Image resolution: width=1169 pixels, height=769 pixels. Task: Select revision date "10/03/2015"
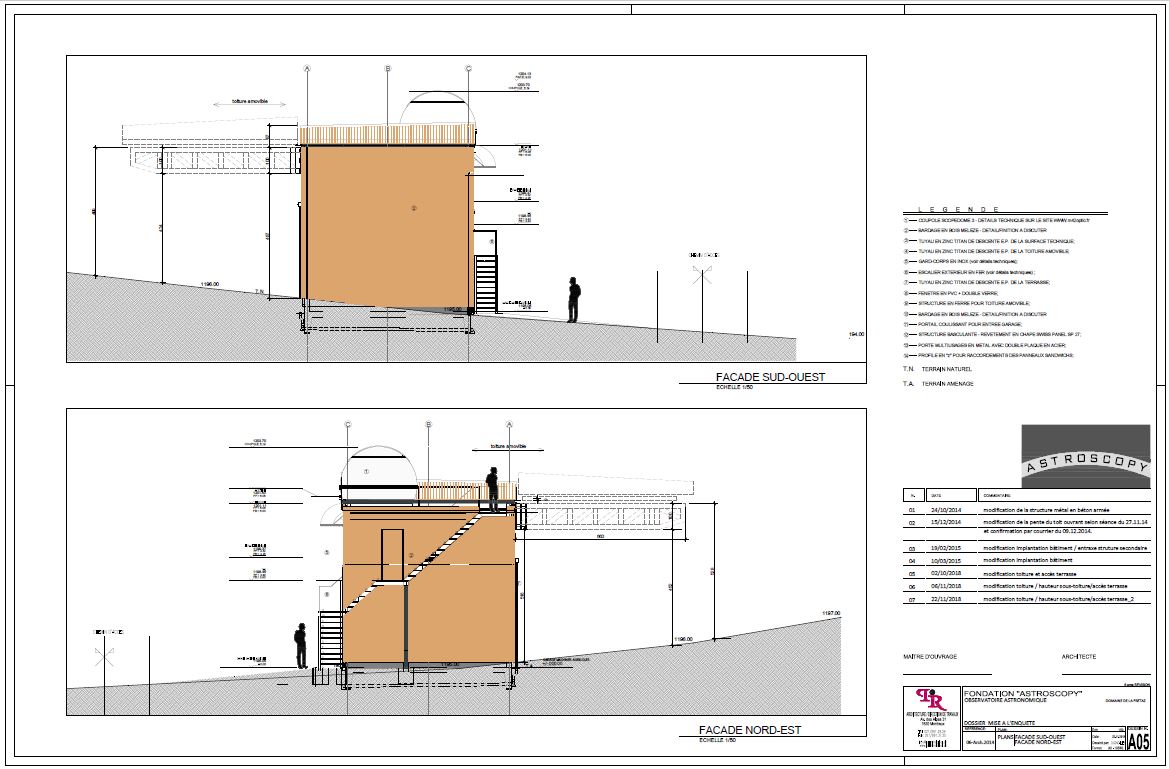click(945, 560)
